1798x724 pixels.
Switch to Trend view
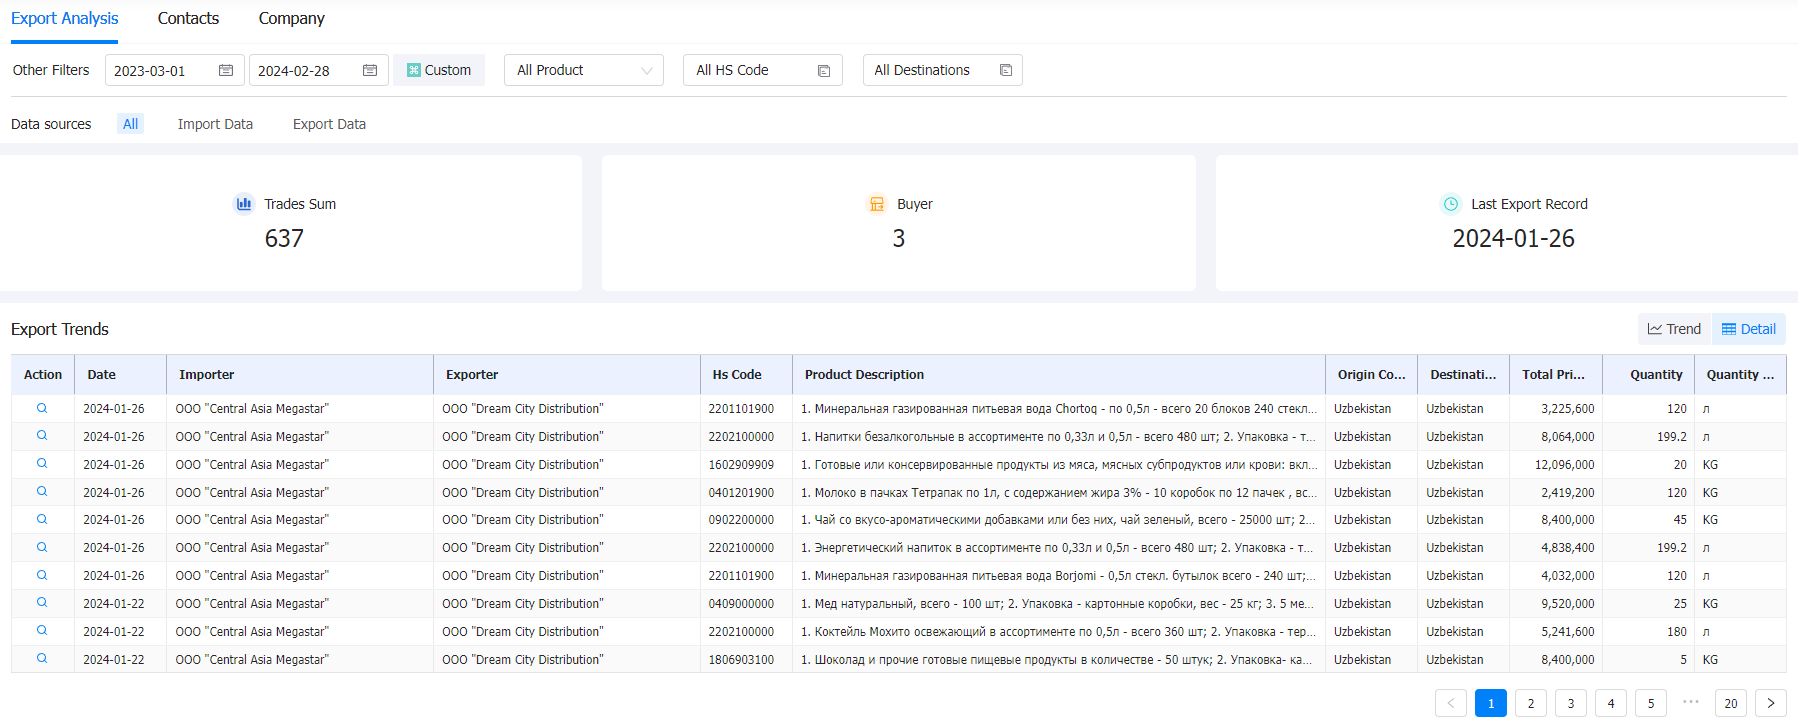click(x=1674, y=329)
